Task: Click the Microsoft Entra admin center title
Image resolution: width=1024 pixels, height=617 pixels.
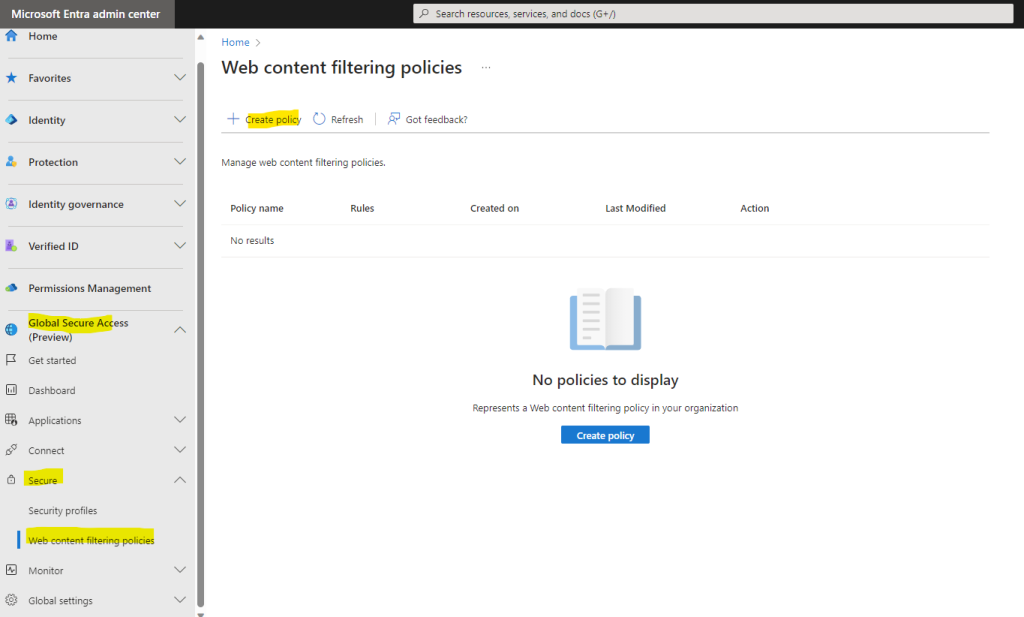Action: 86,14
